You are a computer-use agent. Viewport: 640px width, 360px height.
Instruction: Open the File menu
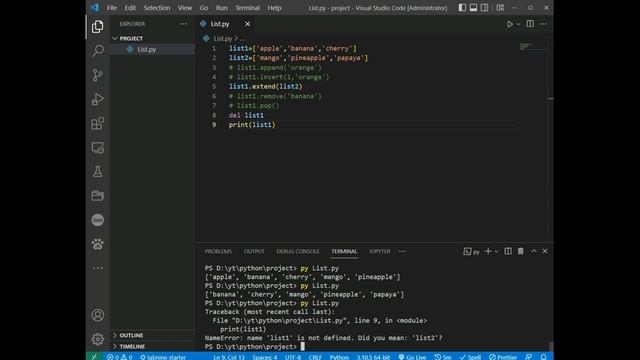(112, 8)
